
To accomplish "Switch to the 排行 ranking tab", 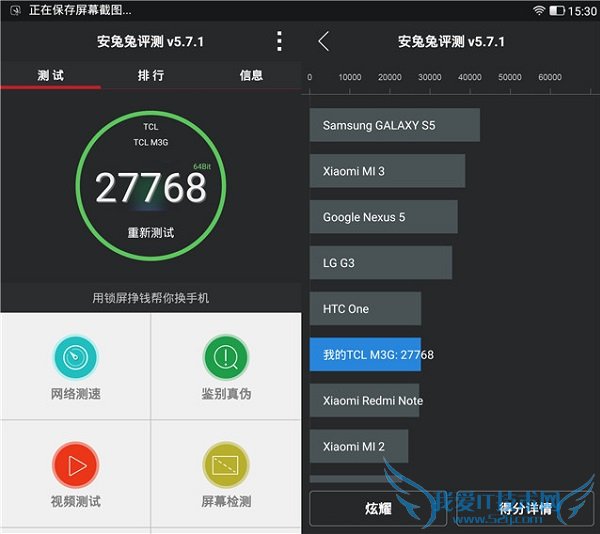I will point(151,75).
